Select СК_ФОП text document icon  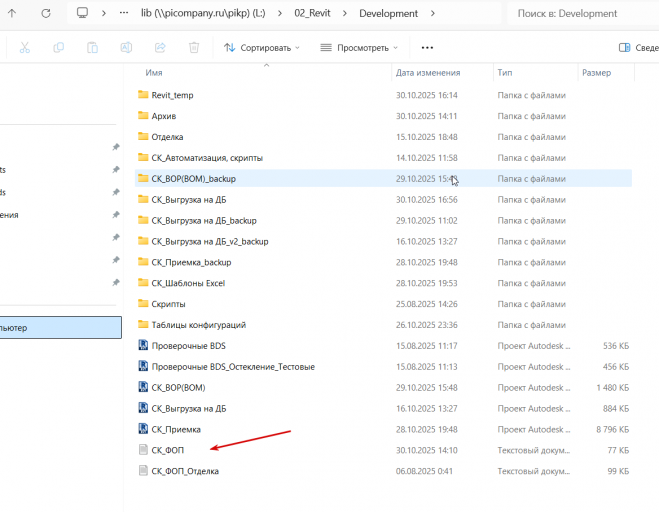(x=143, y=450)
